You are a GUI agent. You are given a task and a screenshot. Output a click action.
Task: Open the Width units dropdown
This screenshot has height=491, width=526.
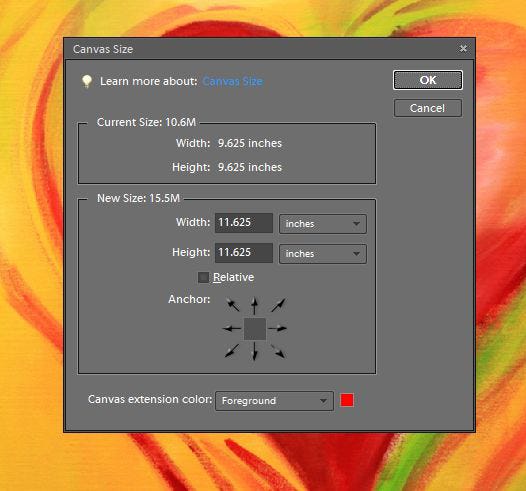tap(323, 224)
